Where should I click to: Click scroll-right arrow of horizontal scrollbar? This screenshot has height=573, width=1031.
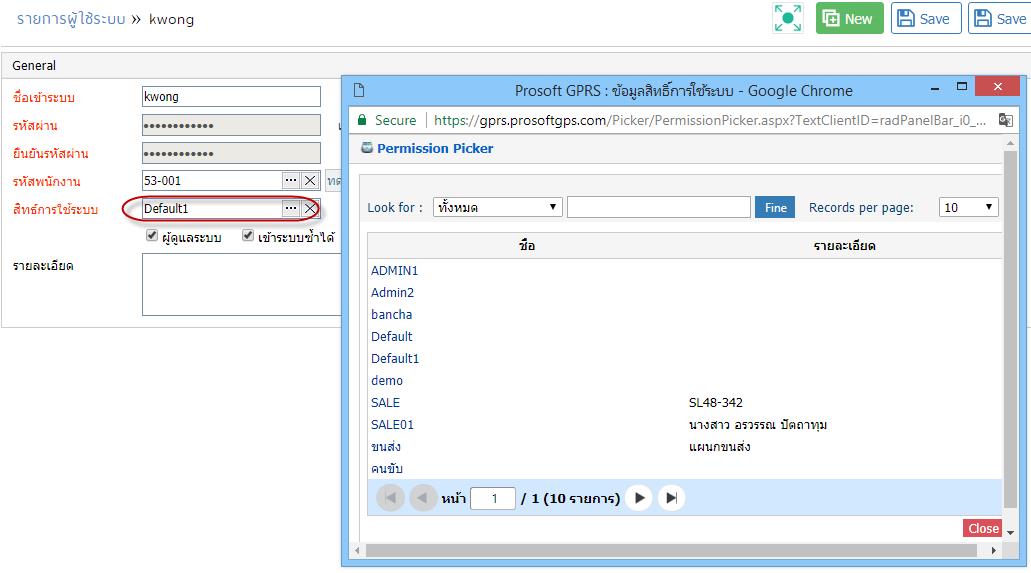coord(993,551)
